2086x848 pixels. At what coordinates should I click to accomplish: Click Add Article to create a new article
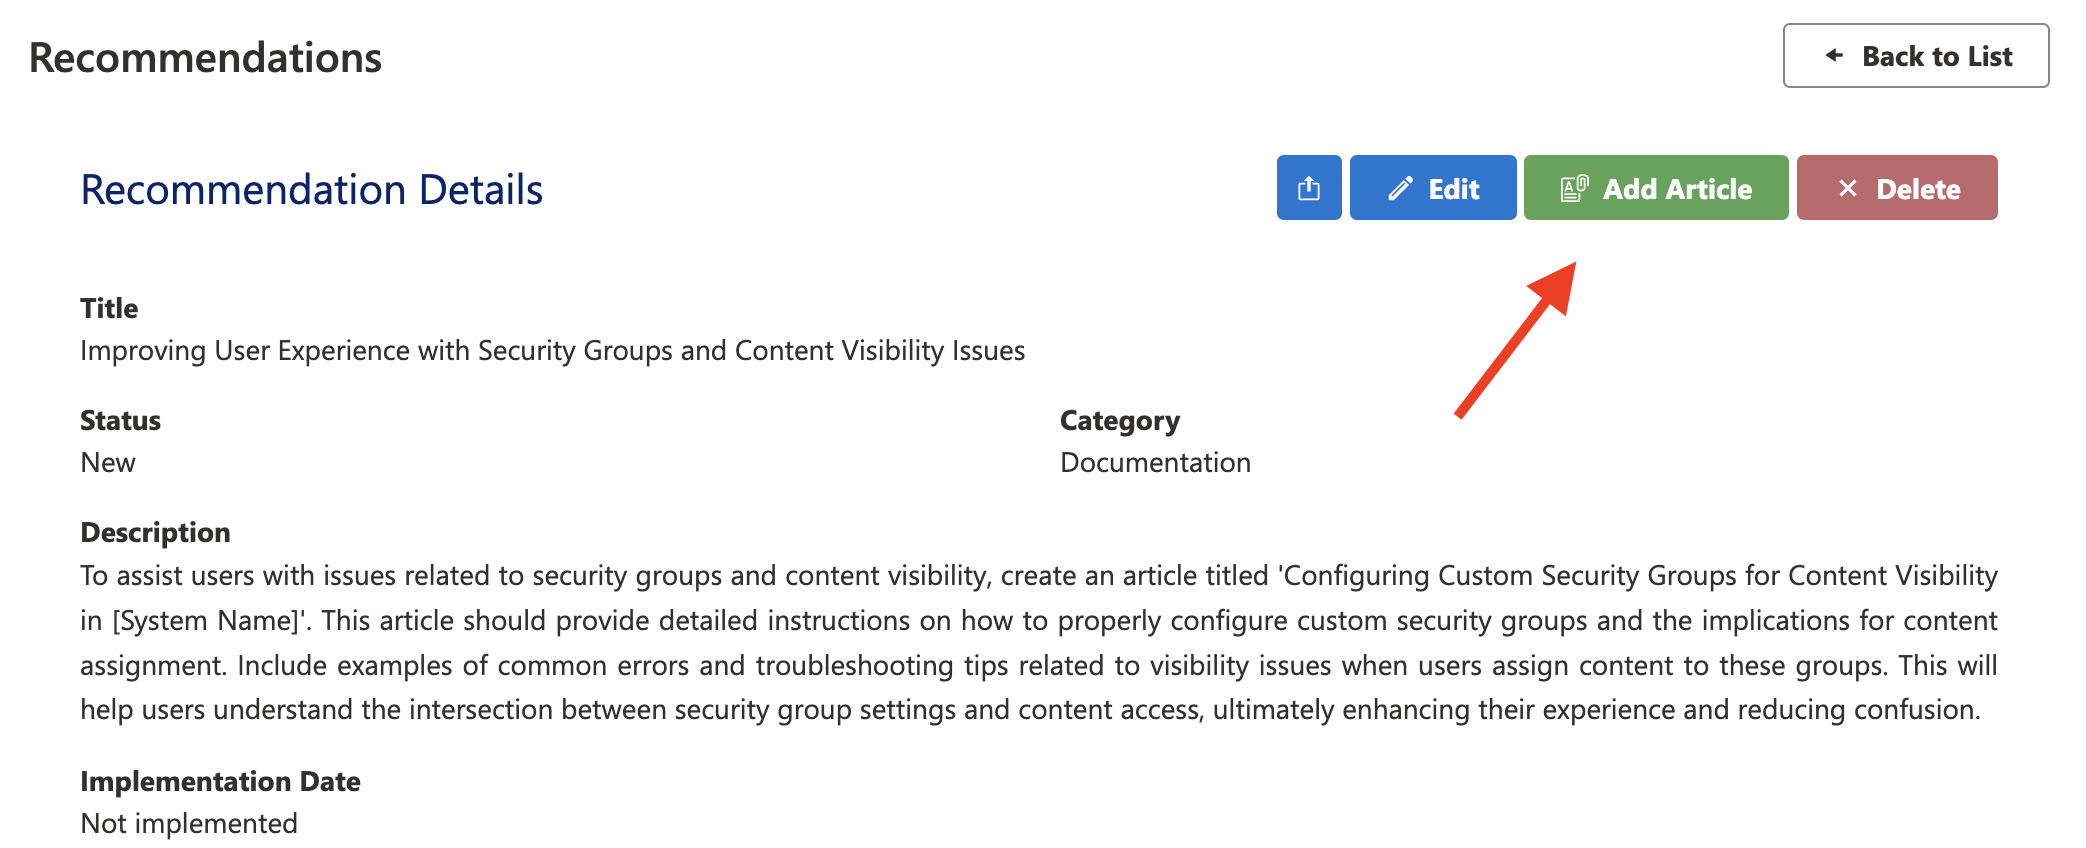1655,187
